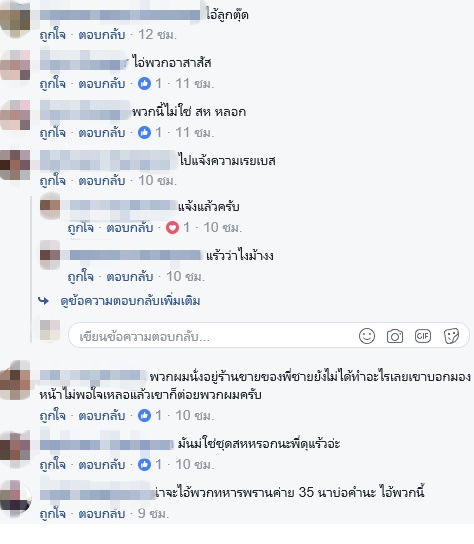
Task: Click like reaction icon on มันม่ใช่ชุดสห comment
Action: (144, 465)
